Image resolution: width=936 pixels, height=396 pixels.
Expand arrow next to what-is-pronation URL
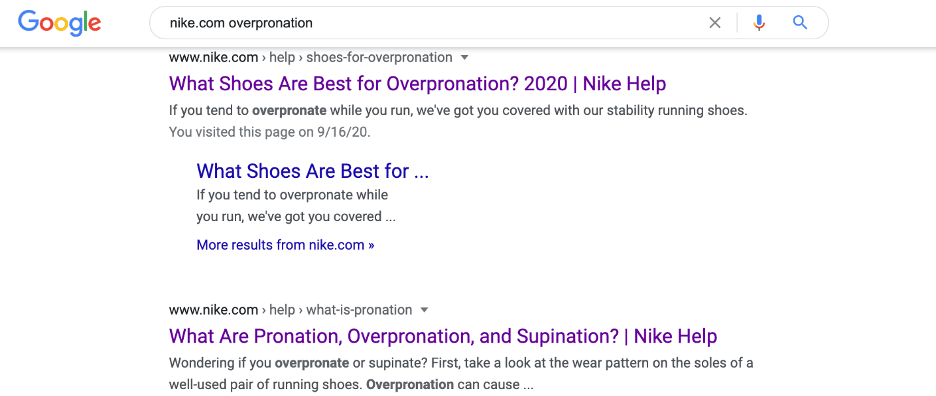[x=424, y=310]
